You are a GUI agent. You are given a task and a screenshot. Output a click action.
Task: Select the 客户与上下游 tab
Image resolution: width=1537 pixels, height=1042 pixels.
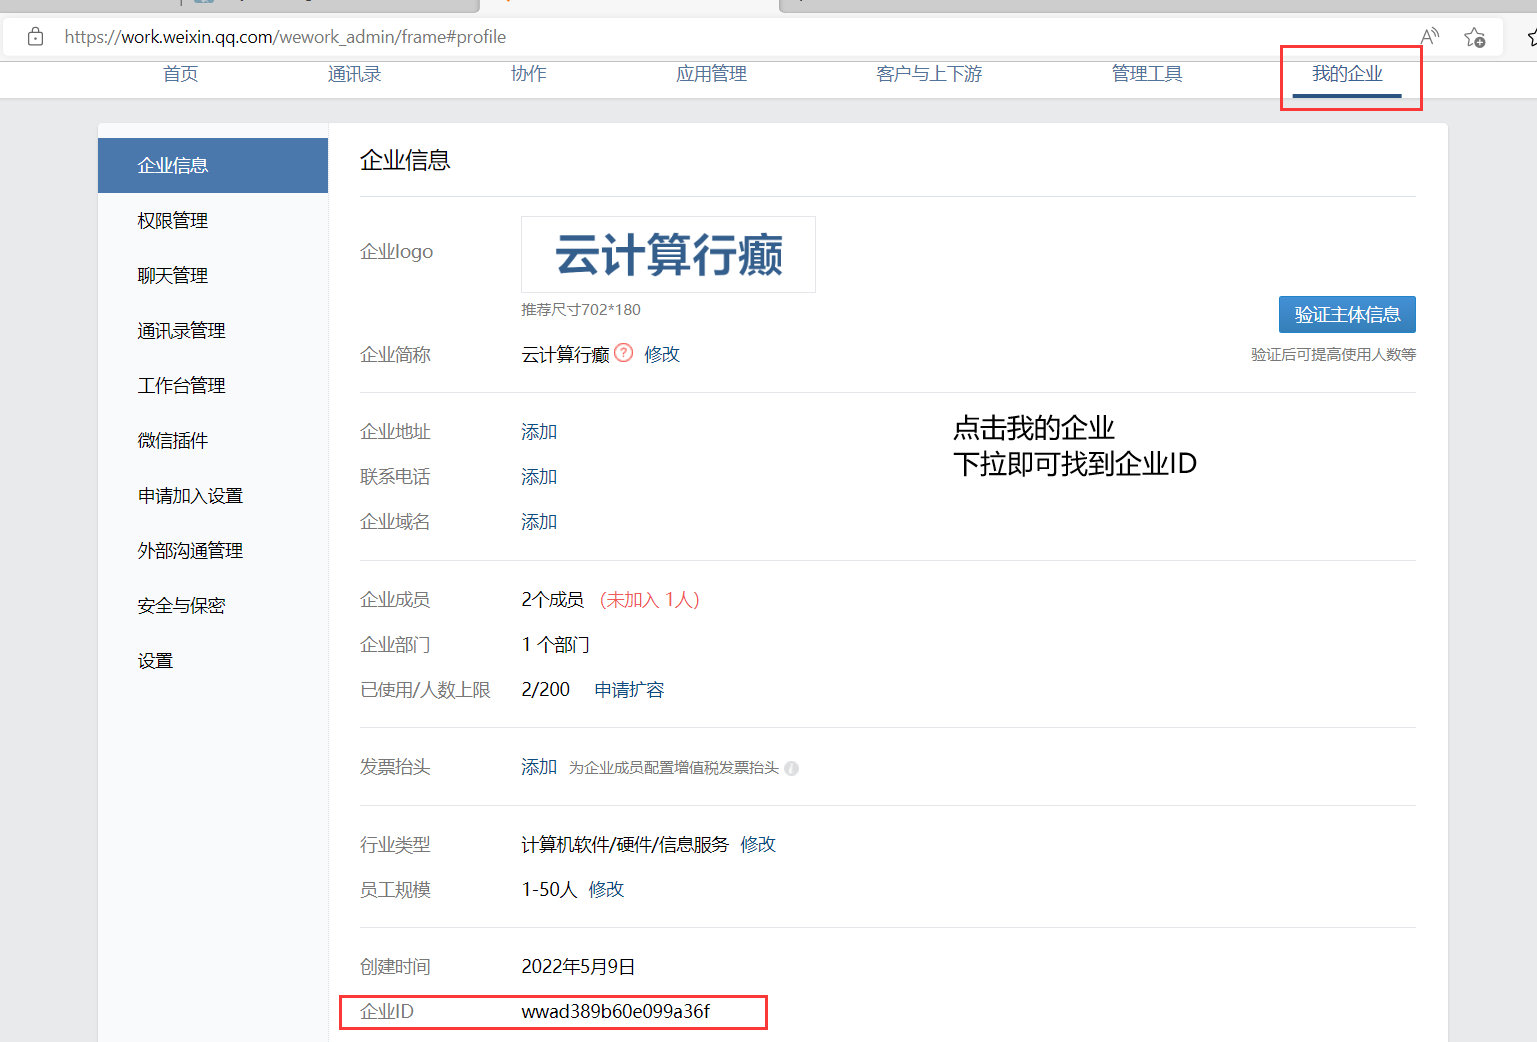(929, 74)
